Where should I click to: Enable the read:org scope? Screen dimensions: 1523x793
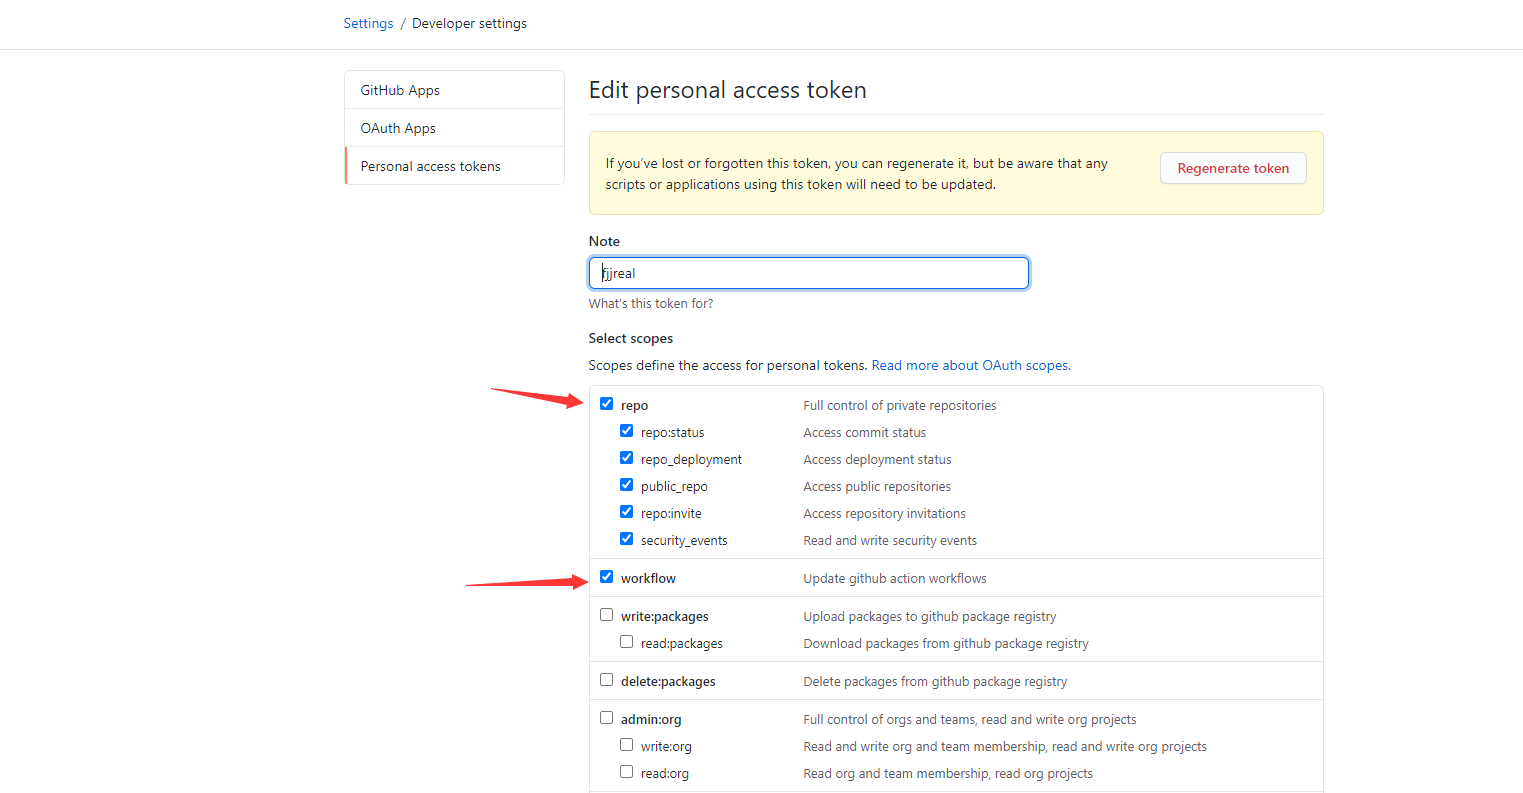tap(627, 770)
